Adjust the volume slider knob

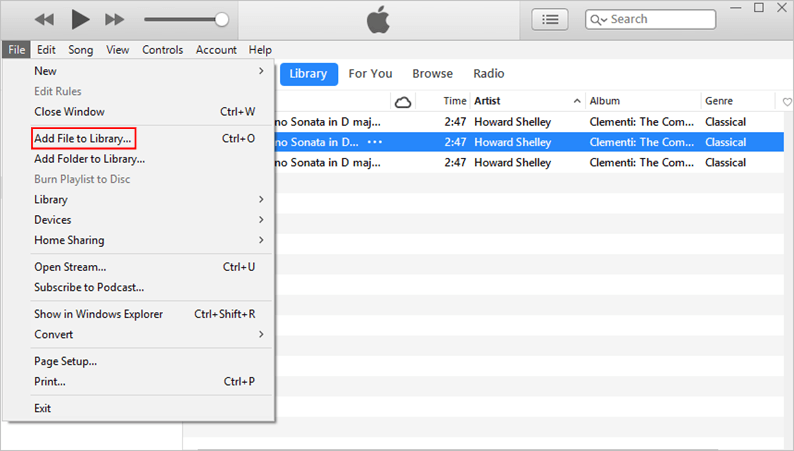(221, 20)
